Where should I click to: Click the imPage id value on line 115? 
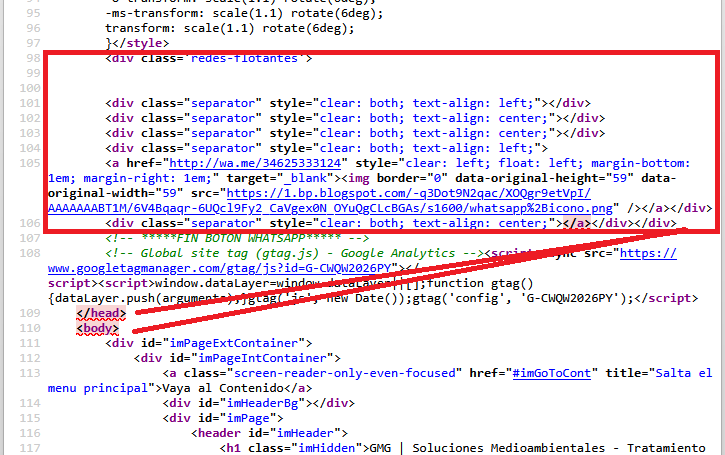[x=252, y=418]
